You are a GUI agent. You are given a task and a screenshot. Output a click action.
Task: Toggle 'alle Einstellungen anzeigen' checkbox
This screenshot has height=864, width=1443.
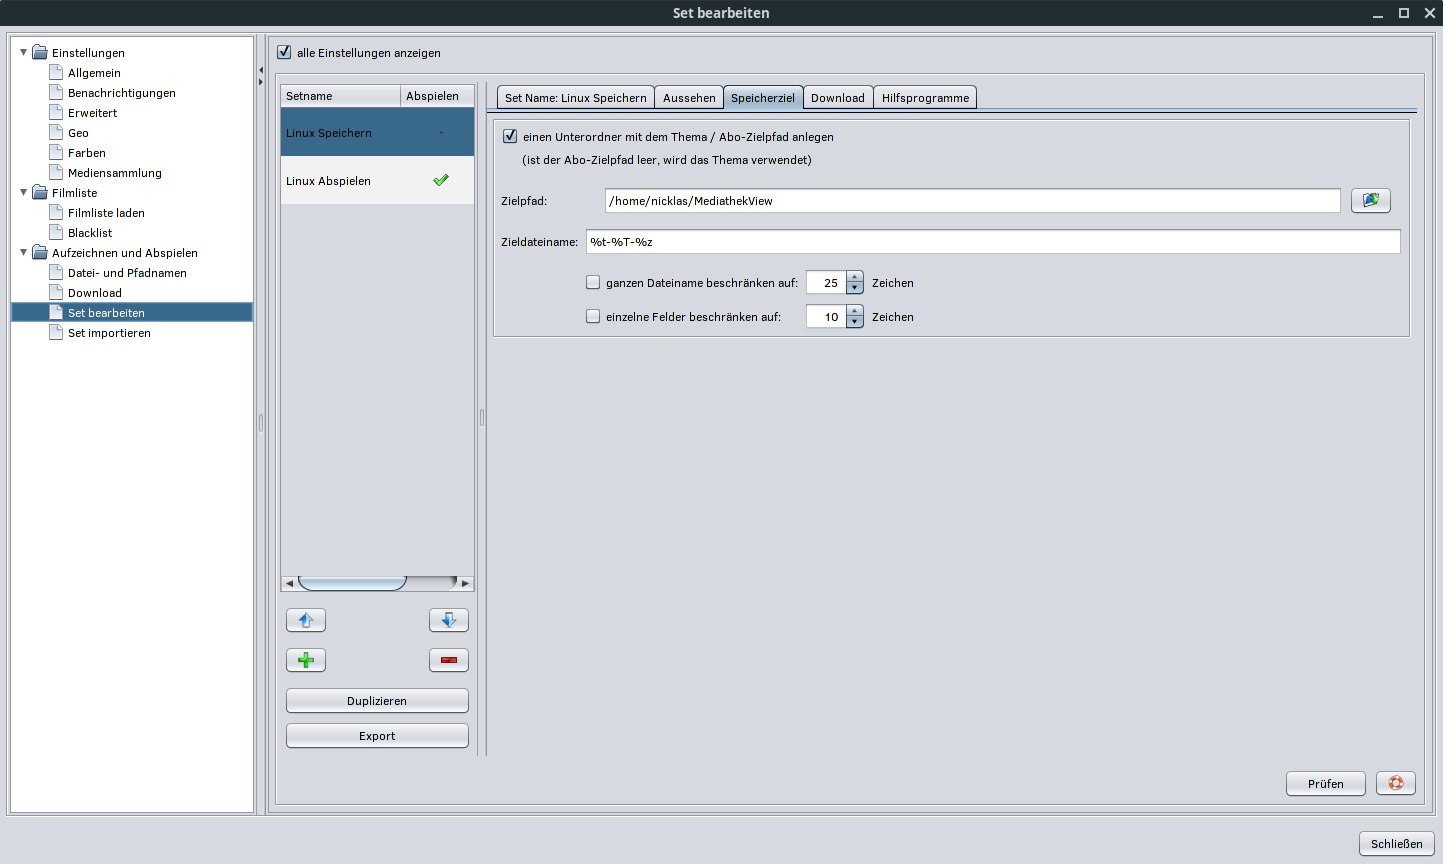(x=284, y=52)
